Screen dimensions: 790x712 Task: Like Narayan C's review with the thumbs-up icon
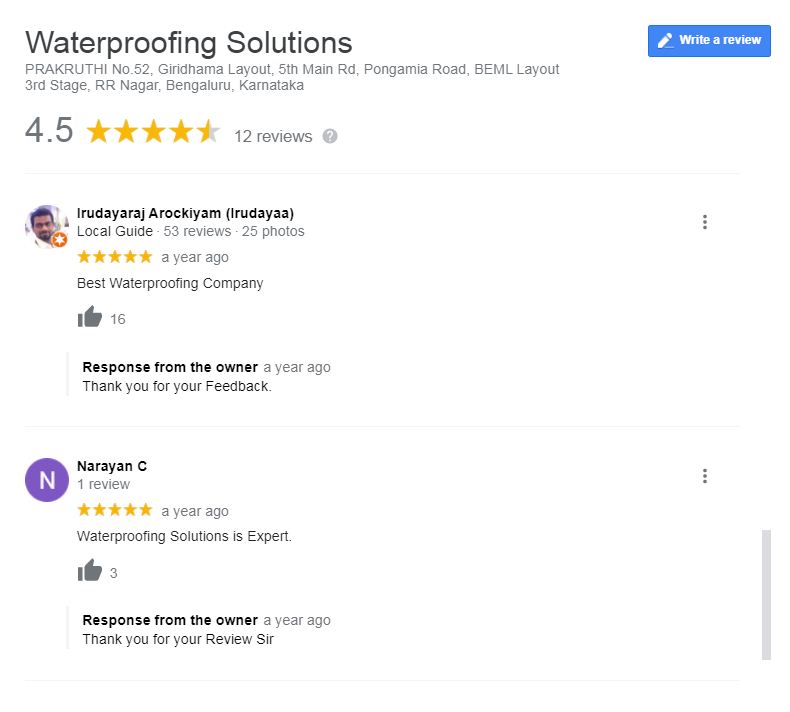pyautogui.click(x=90, y=571)
